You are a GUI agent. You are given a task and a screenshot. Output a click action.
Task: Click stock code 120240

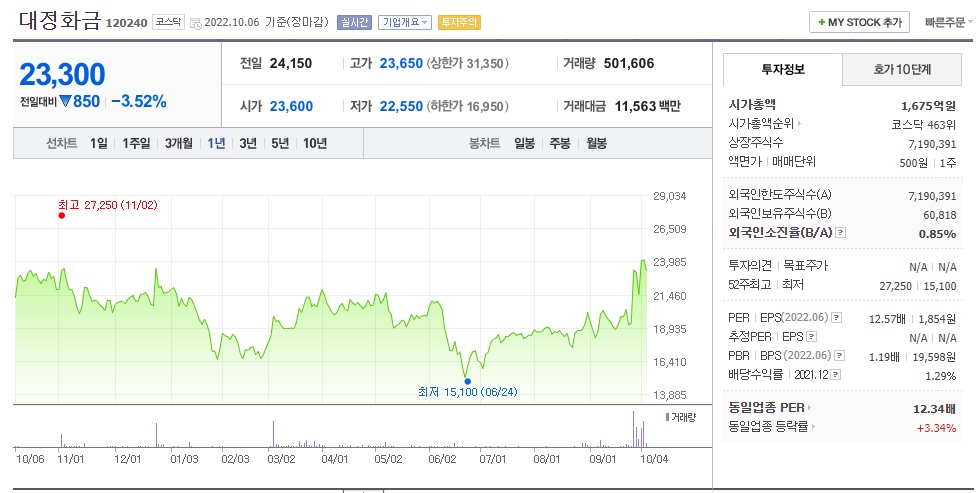(x=127, y=23)
